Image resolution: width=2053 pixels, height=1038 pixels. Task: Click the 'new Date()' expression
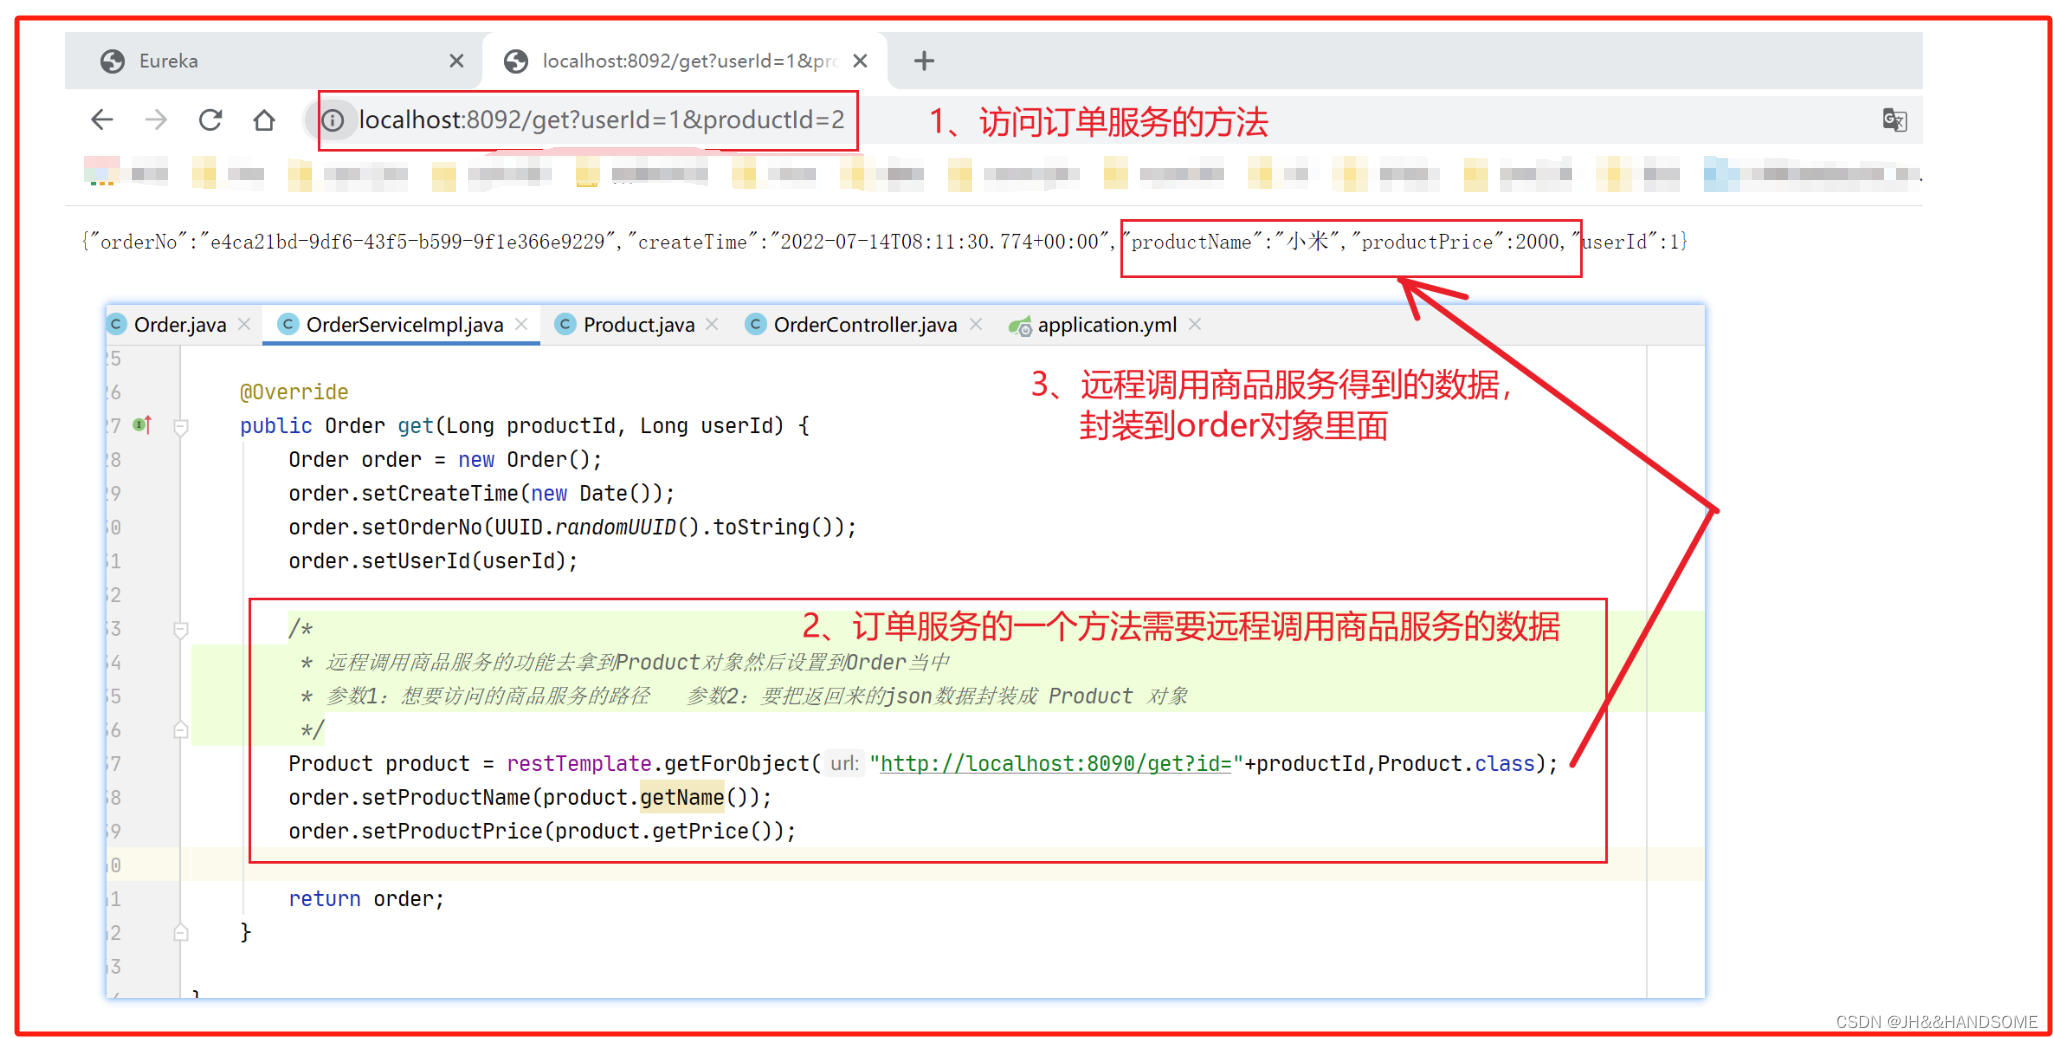(x=592, y=494)
